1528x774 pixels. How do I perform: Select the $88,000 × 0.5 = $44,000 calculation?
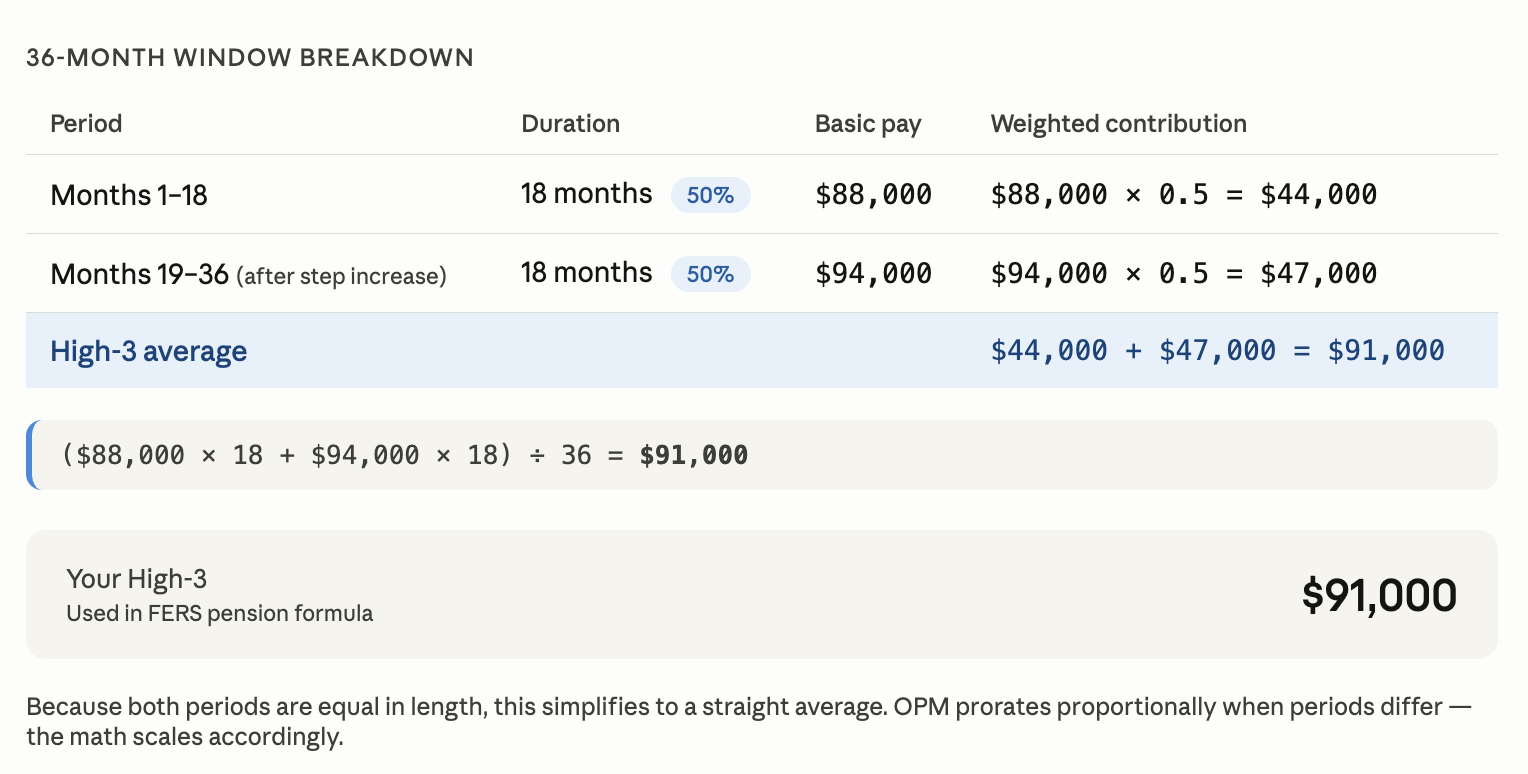pyautogui.click(x=1183, y=195)
